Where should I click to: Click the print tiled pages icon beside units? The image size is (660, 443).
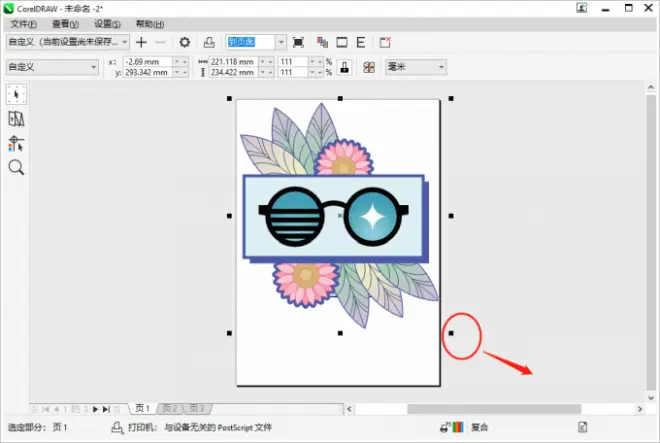[x=369, y=67]
